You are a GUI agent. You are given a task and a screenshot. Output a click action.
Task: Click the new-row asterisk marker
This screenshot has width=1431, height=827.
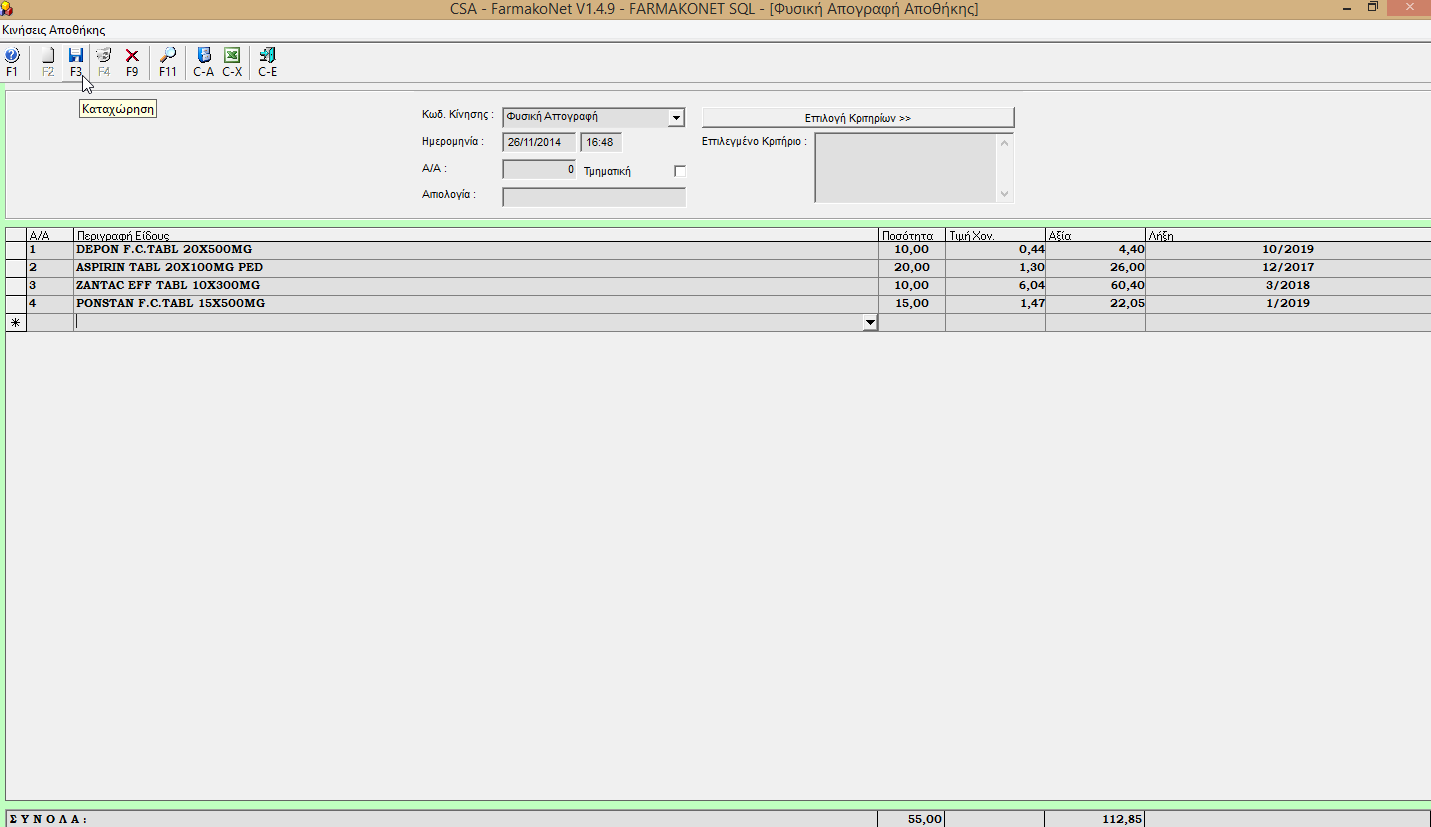15,323
